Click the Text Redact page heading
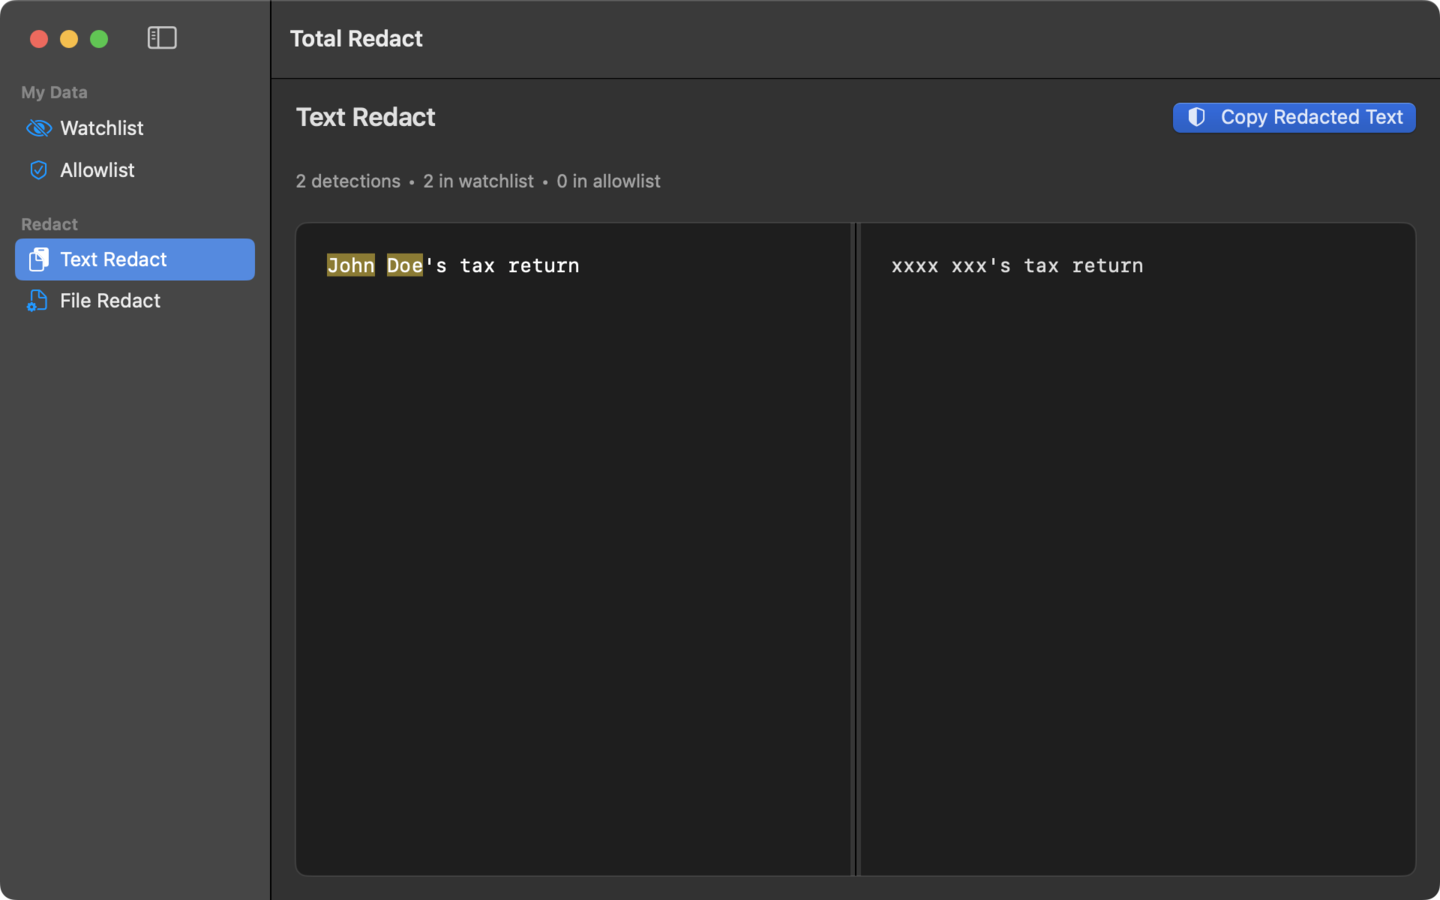The image size is (1440, 900). click(x=366, y=117)
